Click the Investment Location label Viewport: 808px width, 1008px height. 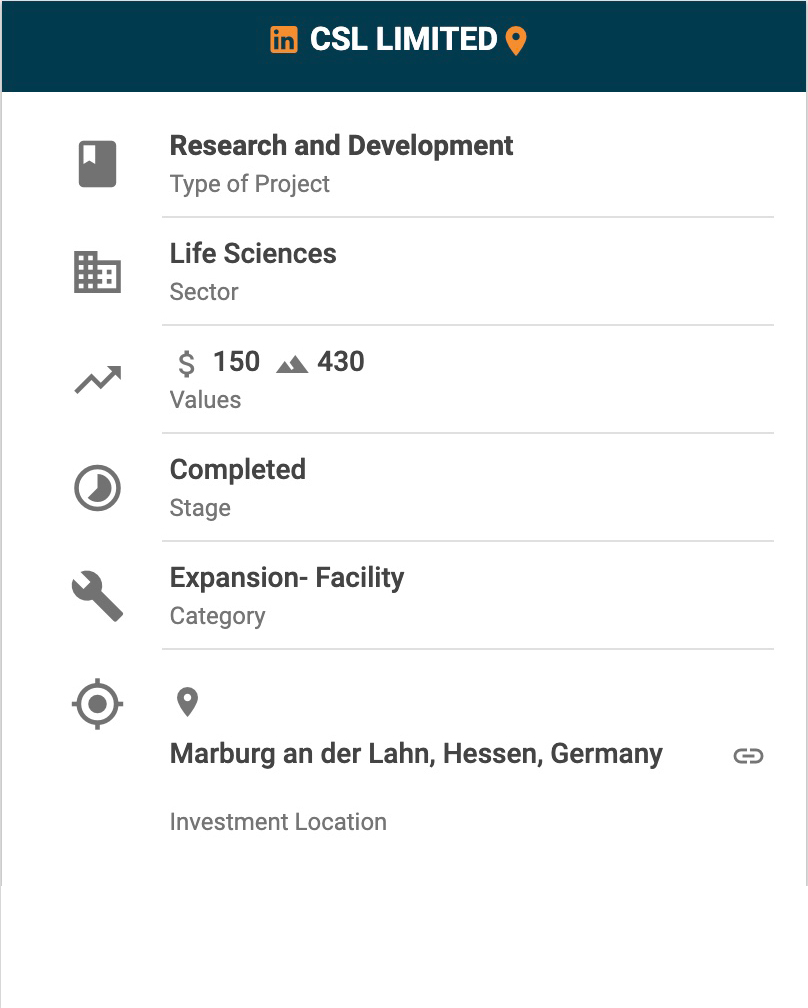point(278,822)
